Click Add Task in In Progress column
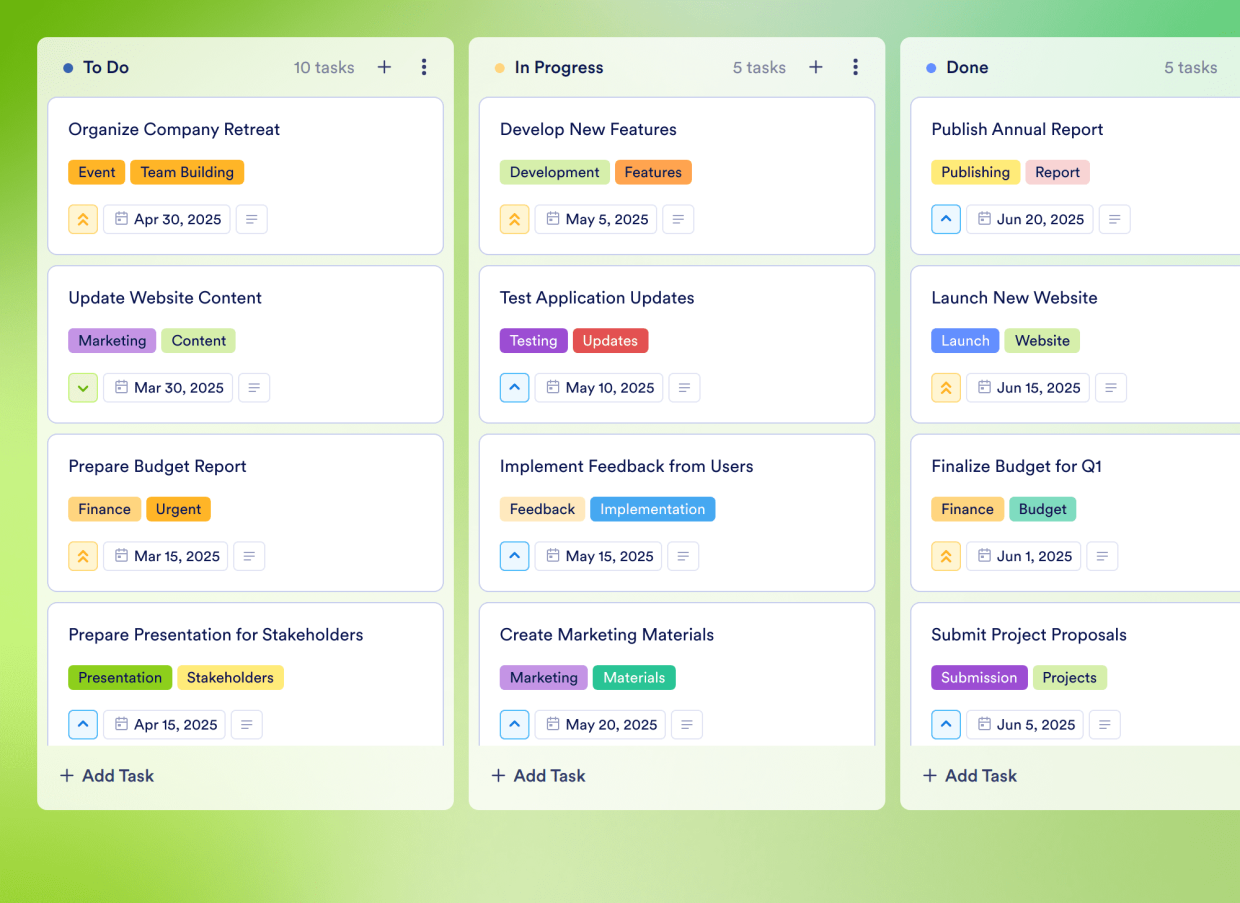 pyautogui.click(x=539, y=775)
